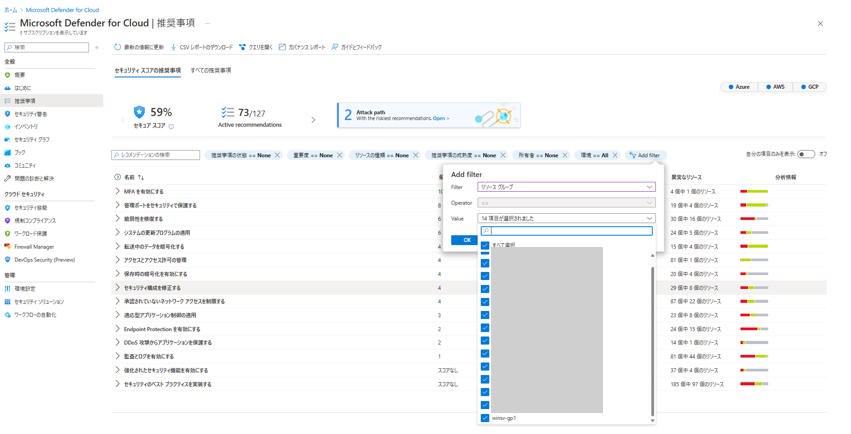The image size is (851, 434).
Task: Select 推奨事項 in the sidebar menu
Action: [x=25, y=101]
